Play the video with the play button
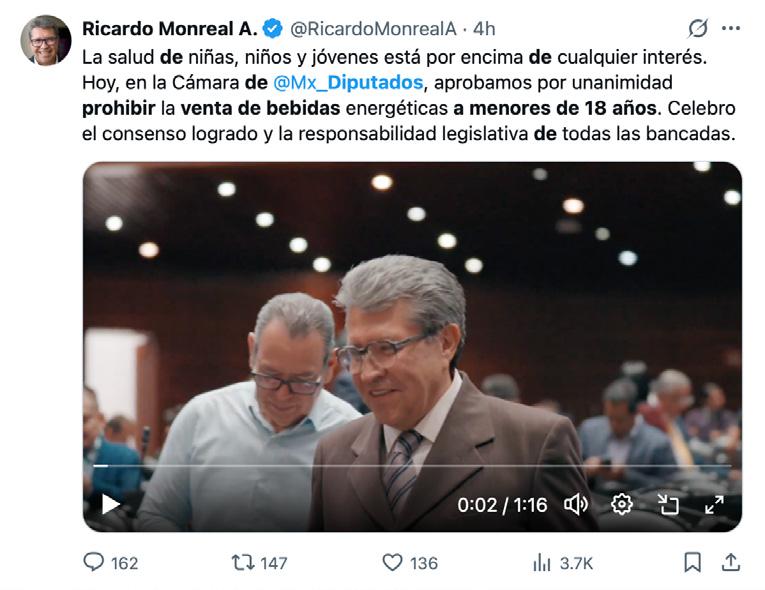Screen dimensions: 765x590 111,504
